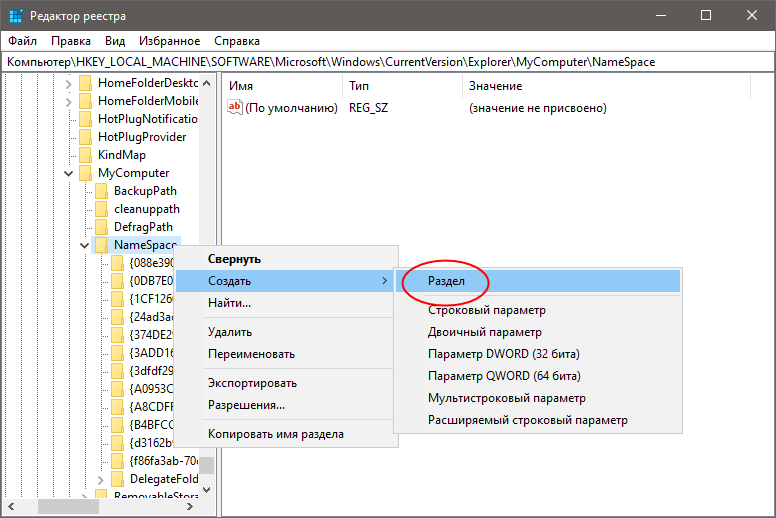Click the {d3162b key folder icon
This screenshot has width=776, height=518.
pos(117,443)
